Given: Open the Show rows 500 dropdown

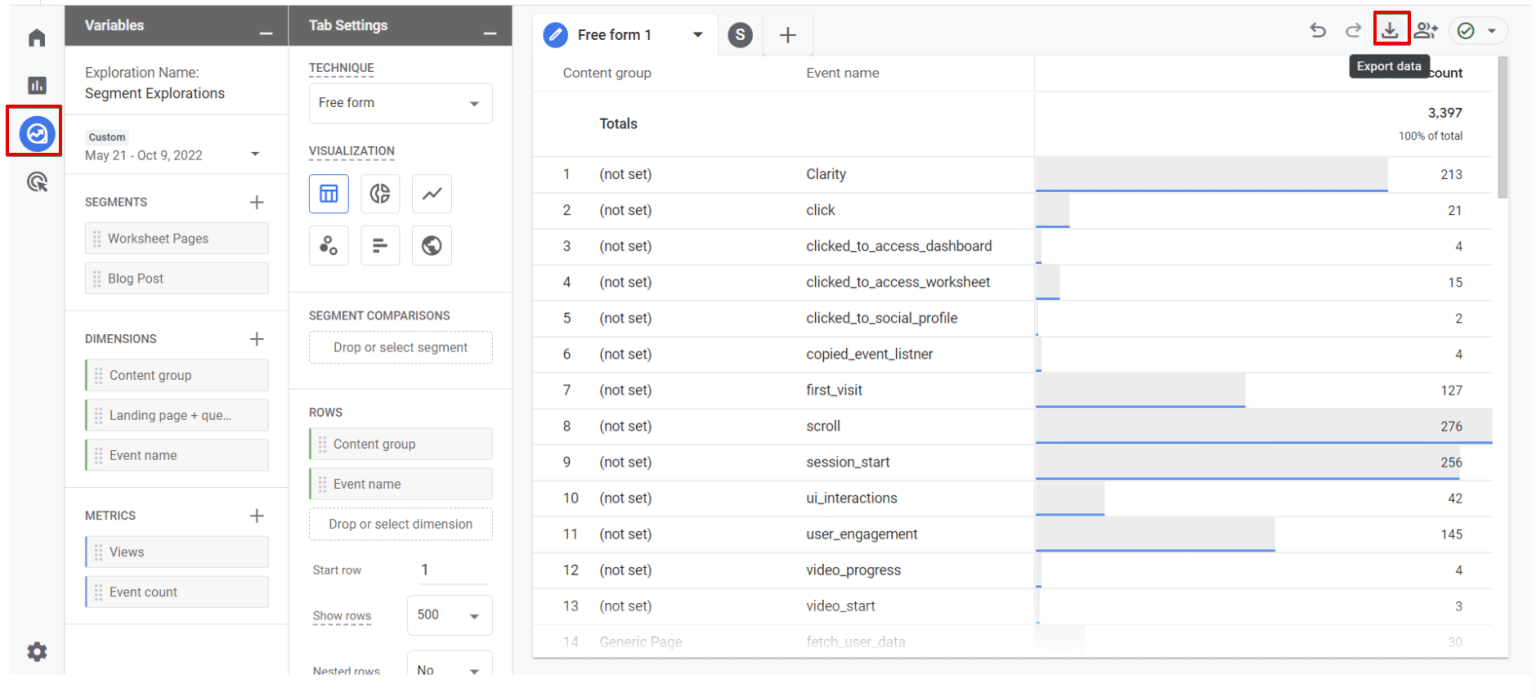Looking at the screenshot, I should pyautogui.click(x=449, y=615).
